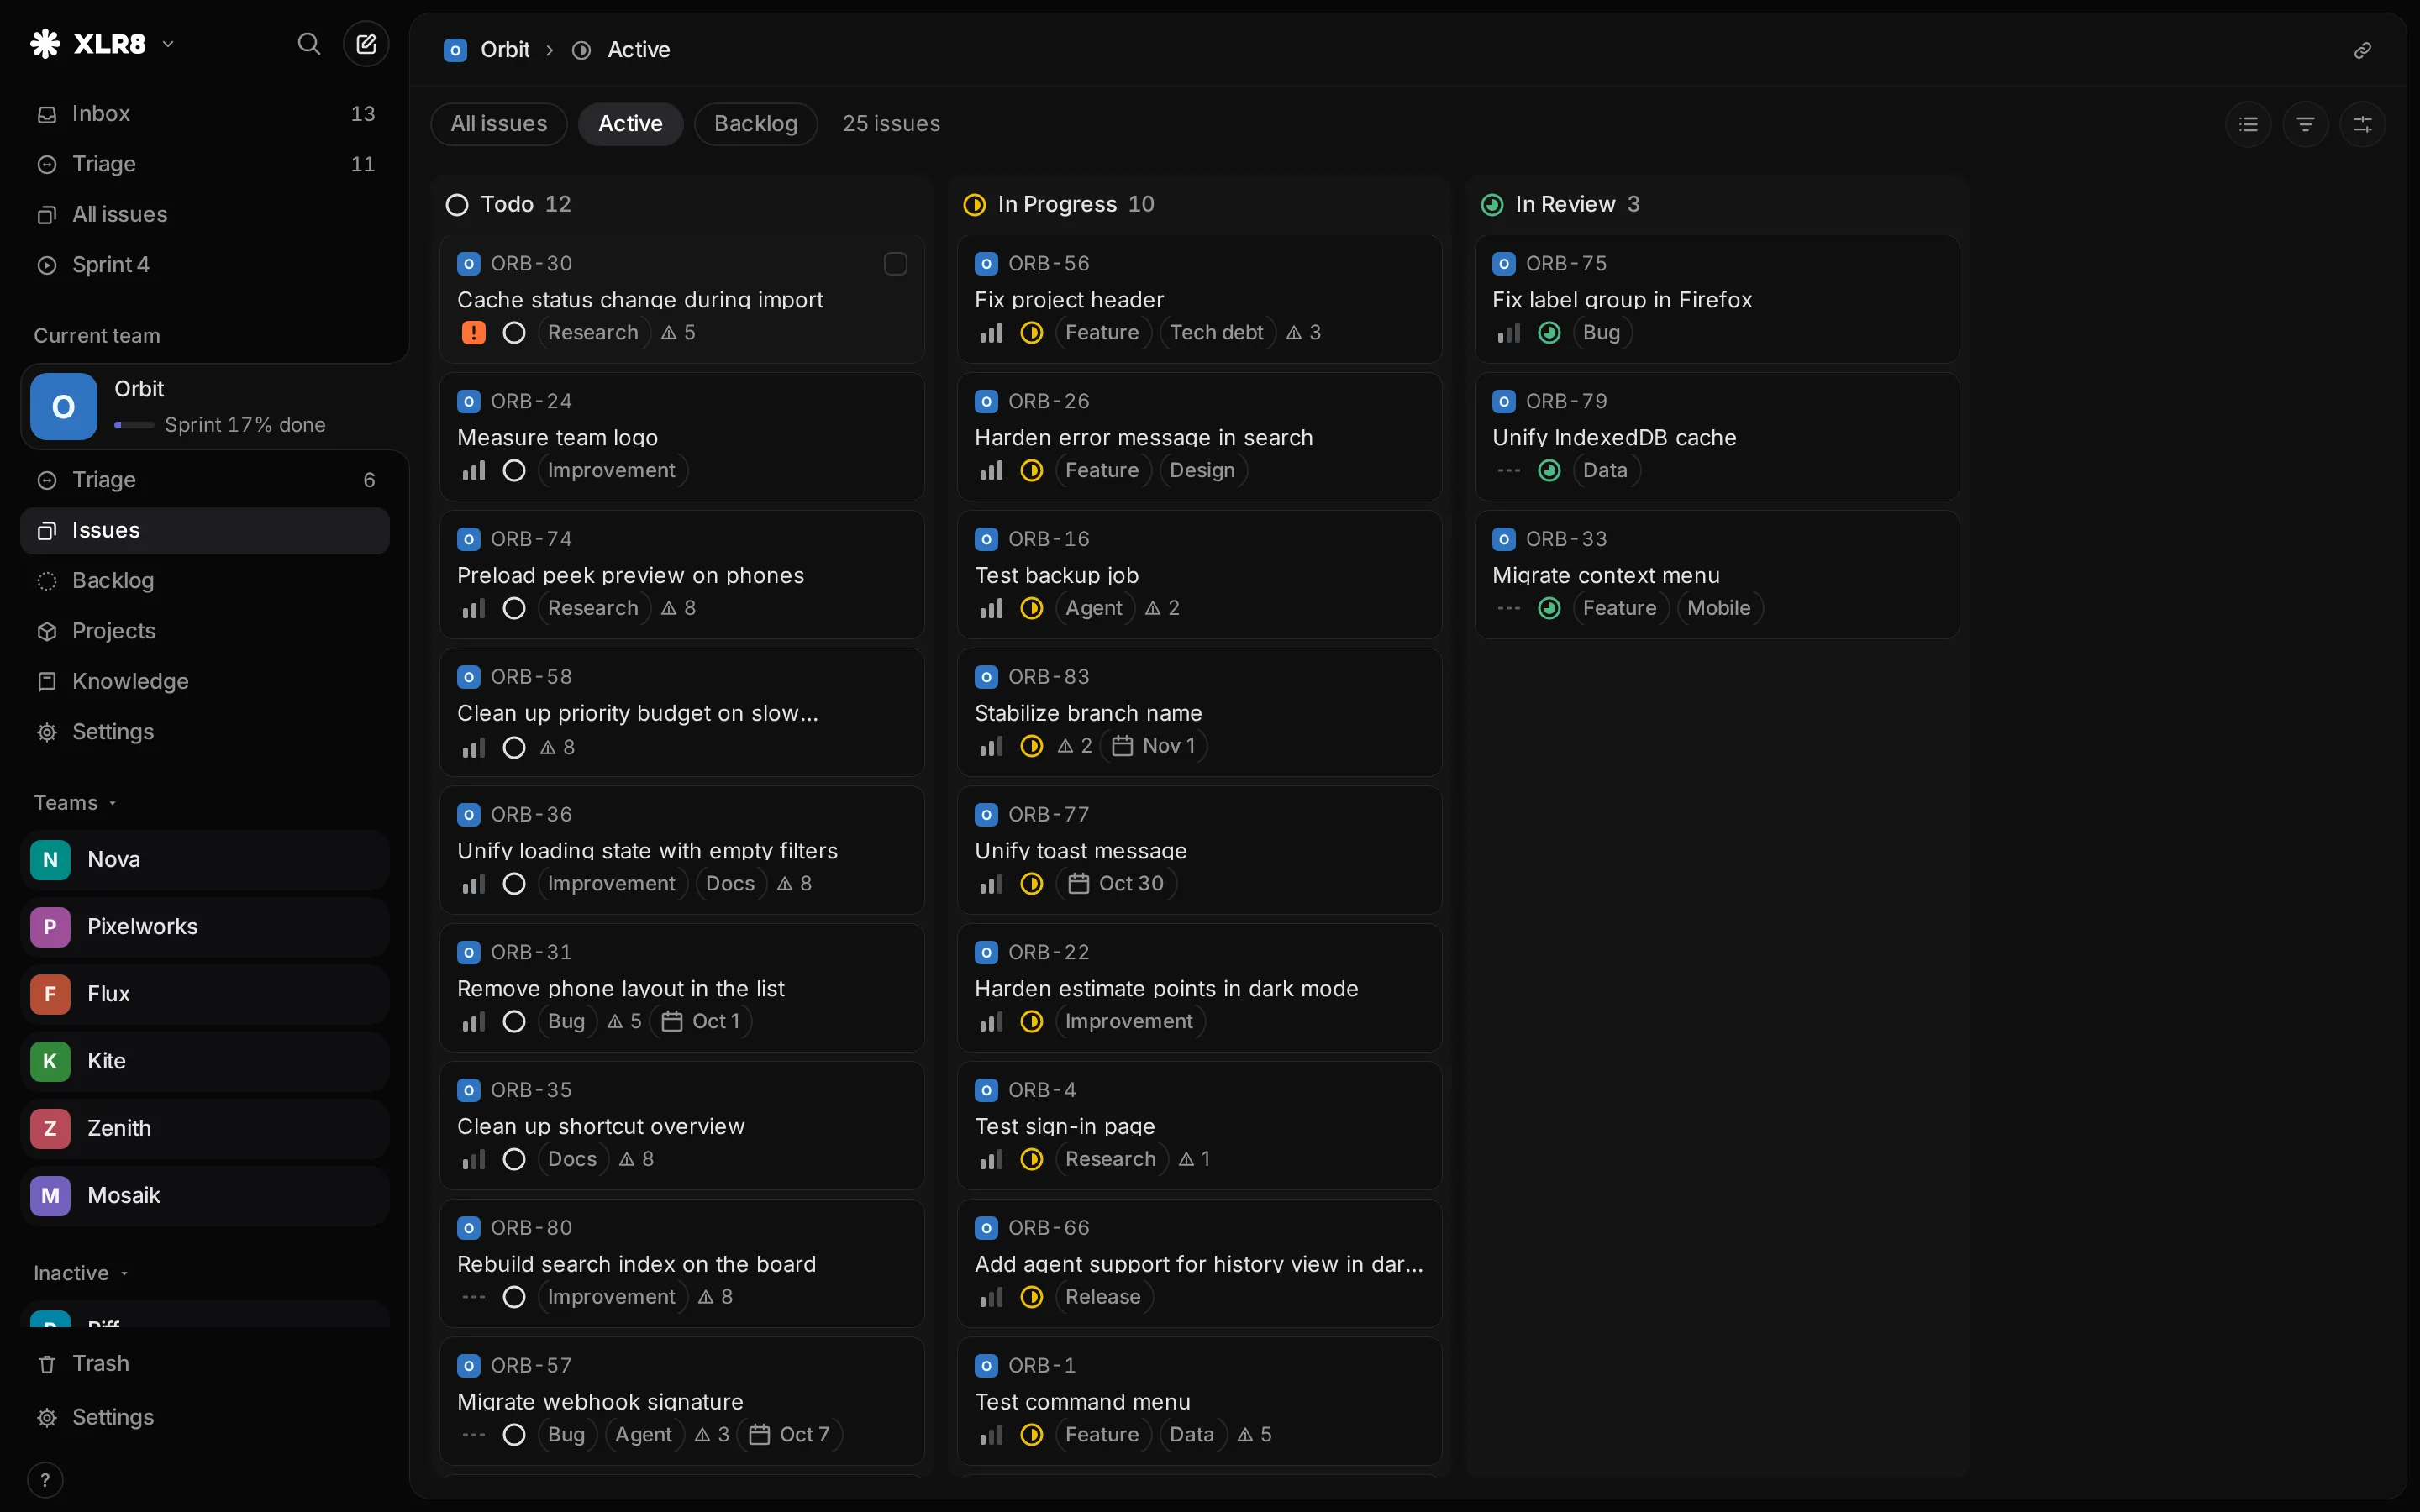Open card Unify IndexedDB cache
Screen dimensions: 2420x1512
tap(1716, 437)
